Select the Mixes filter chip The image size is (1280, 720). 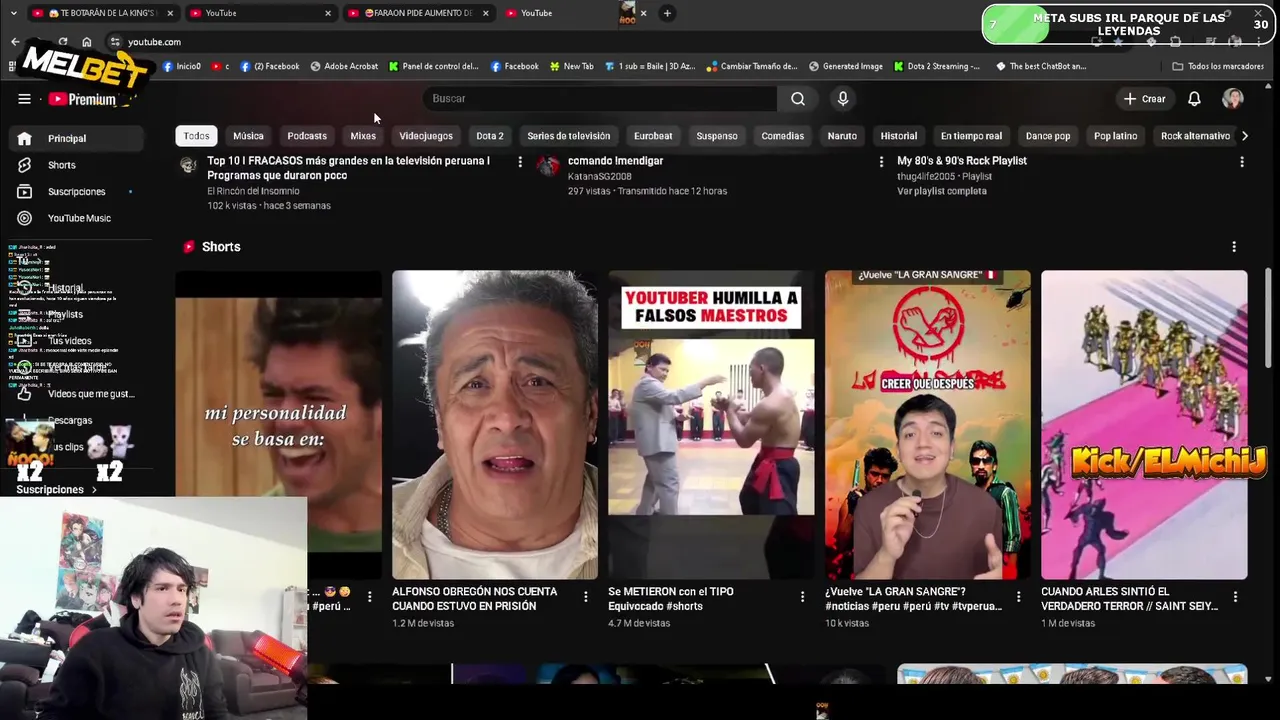(363, 136)
